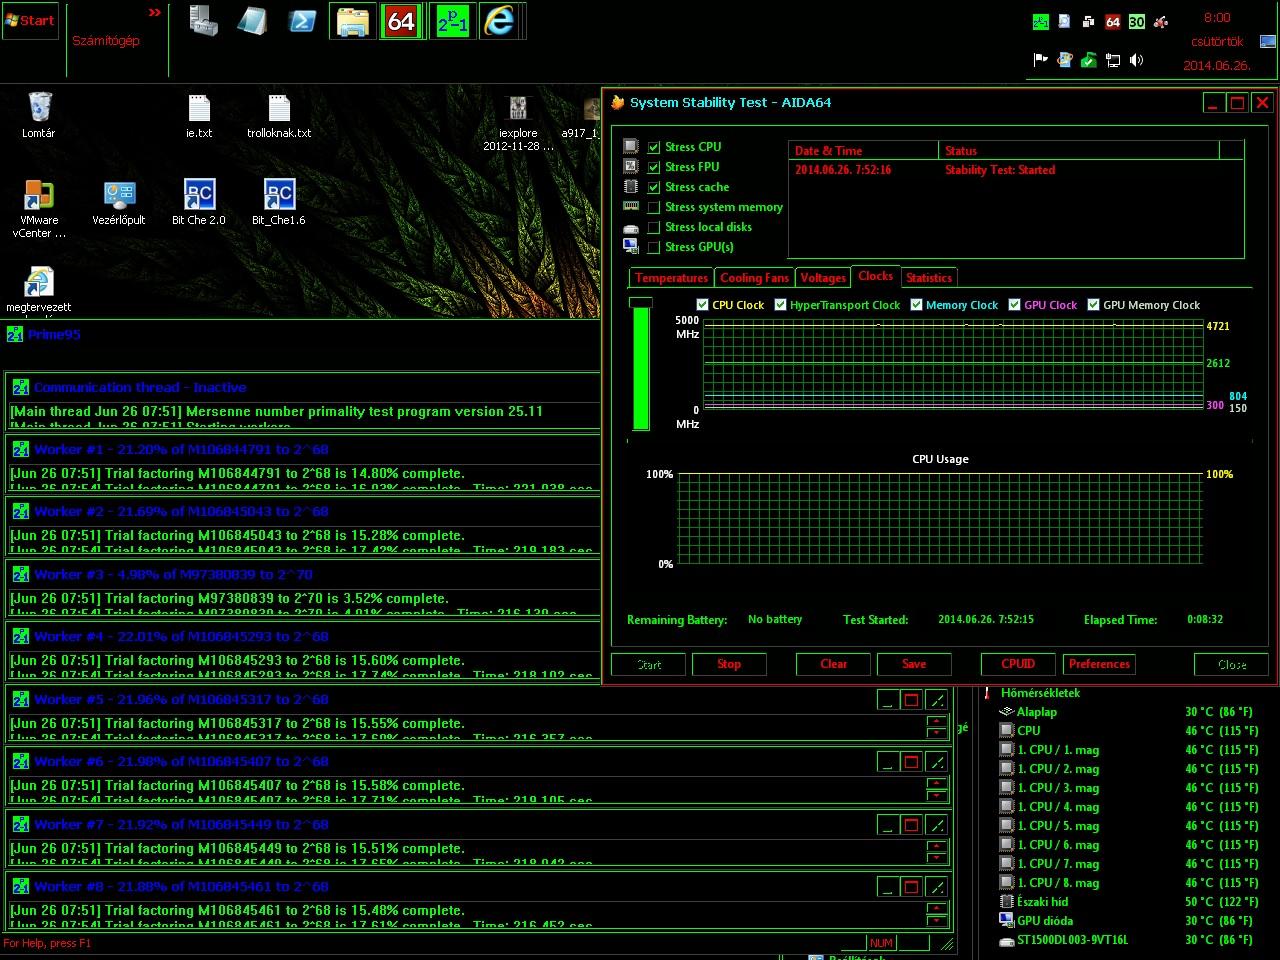1280x960 pixels.
Task: Open the Vezérlőpult control panel icon
Action: 119,203
